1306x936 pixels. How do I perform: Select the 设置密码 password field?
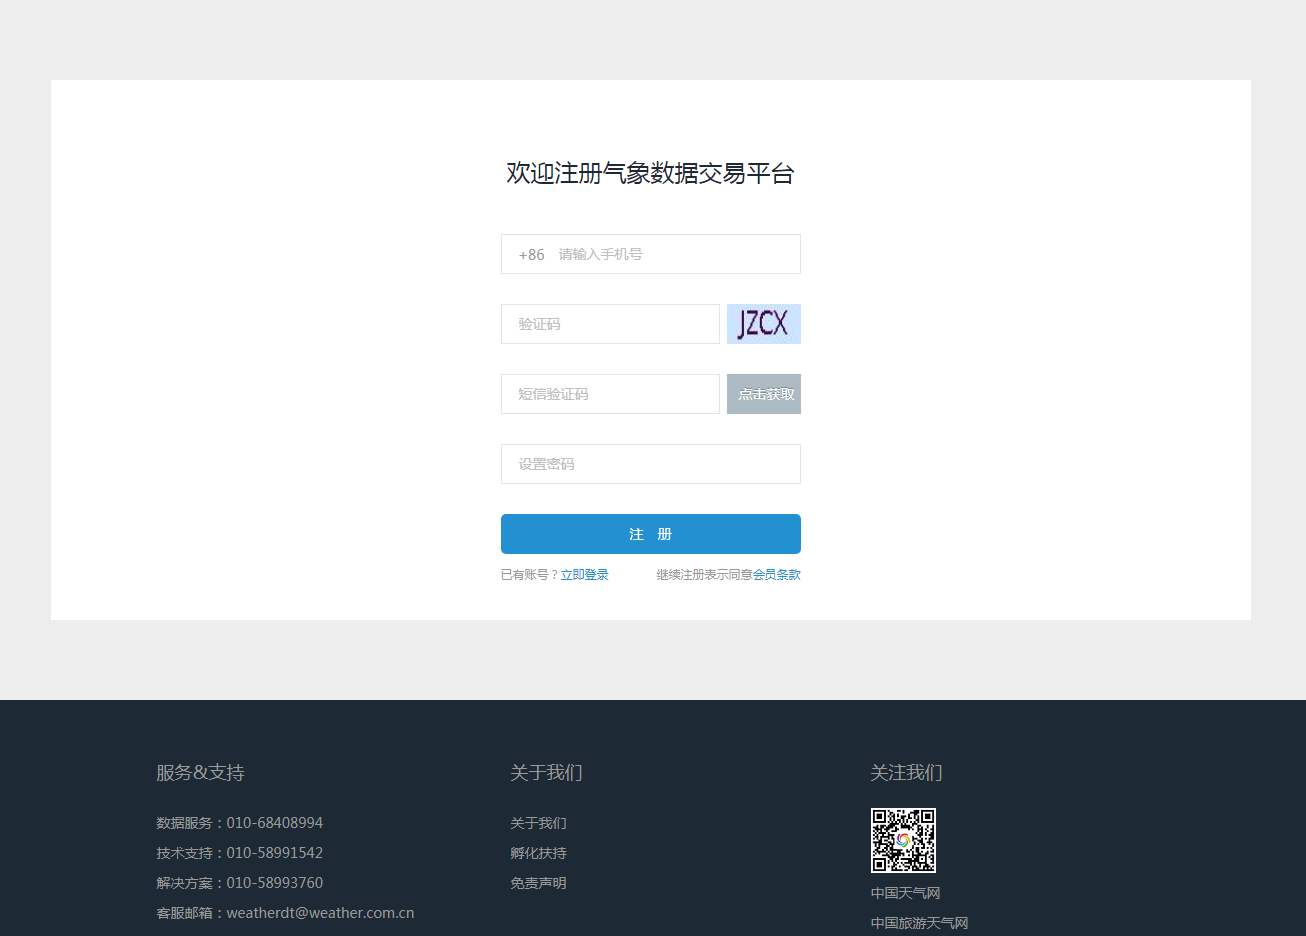click(650, 464)
